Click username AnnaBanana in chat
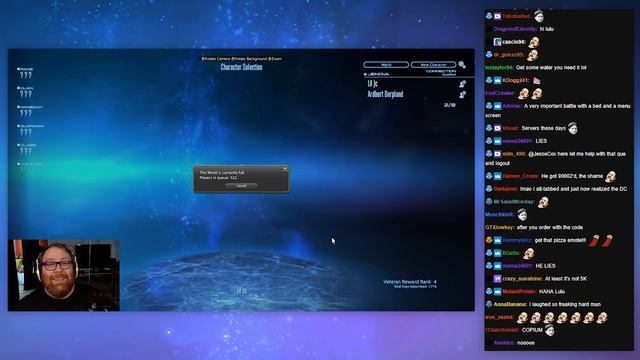 point(510,304)
